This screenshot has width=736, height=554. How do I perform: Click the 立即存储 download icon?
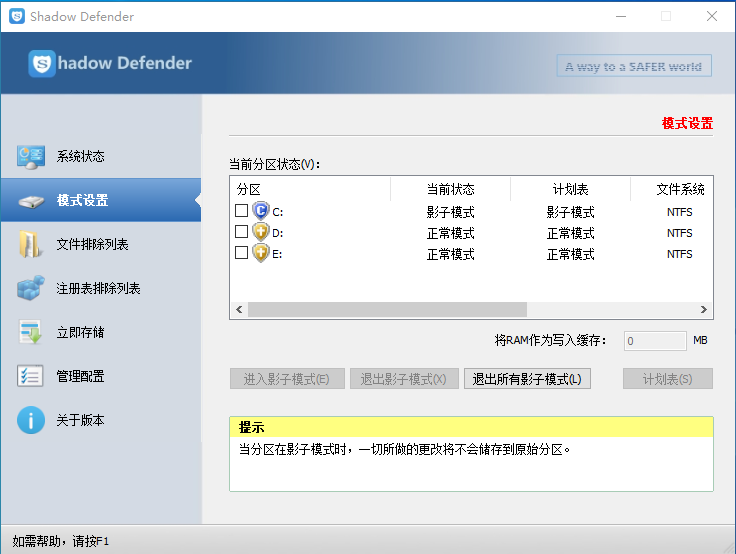[x=31, y=332]
